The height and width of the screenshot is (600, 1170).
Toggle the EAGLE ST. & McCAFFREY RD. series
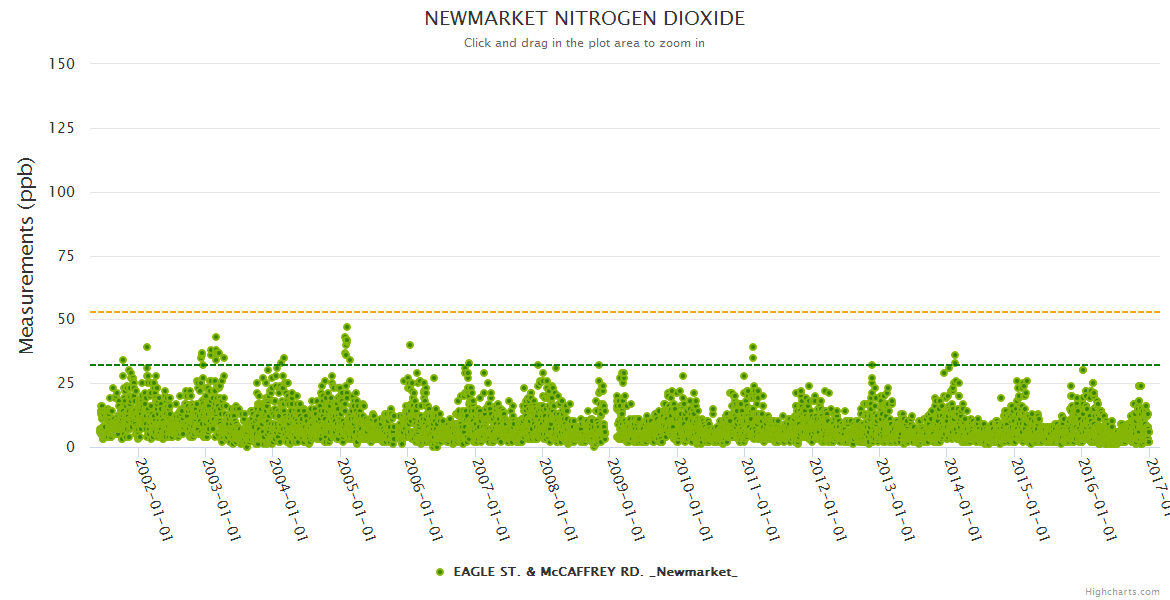tap(595, 573)
